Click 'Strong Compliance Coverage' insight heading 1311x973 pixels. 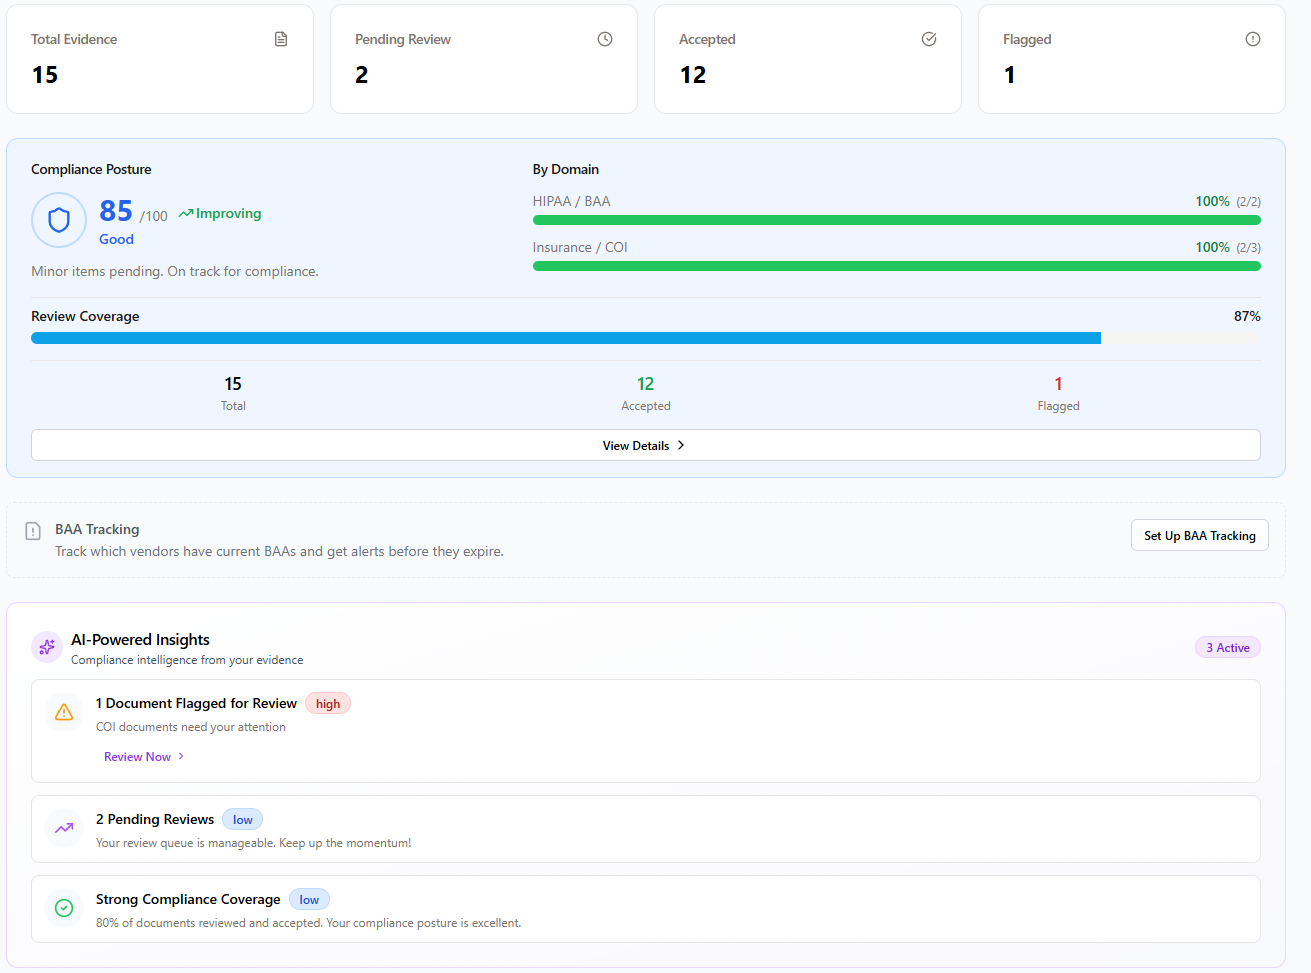pos(188,899)
